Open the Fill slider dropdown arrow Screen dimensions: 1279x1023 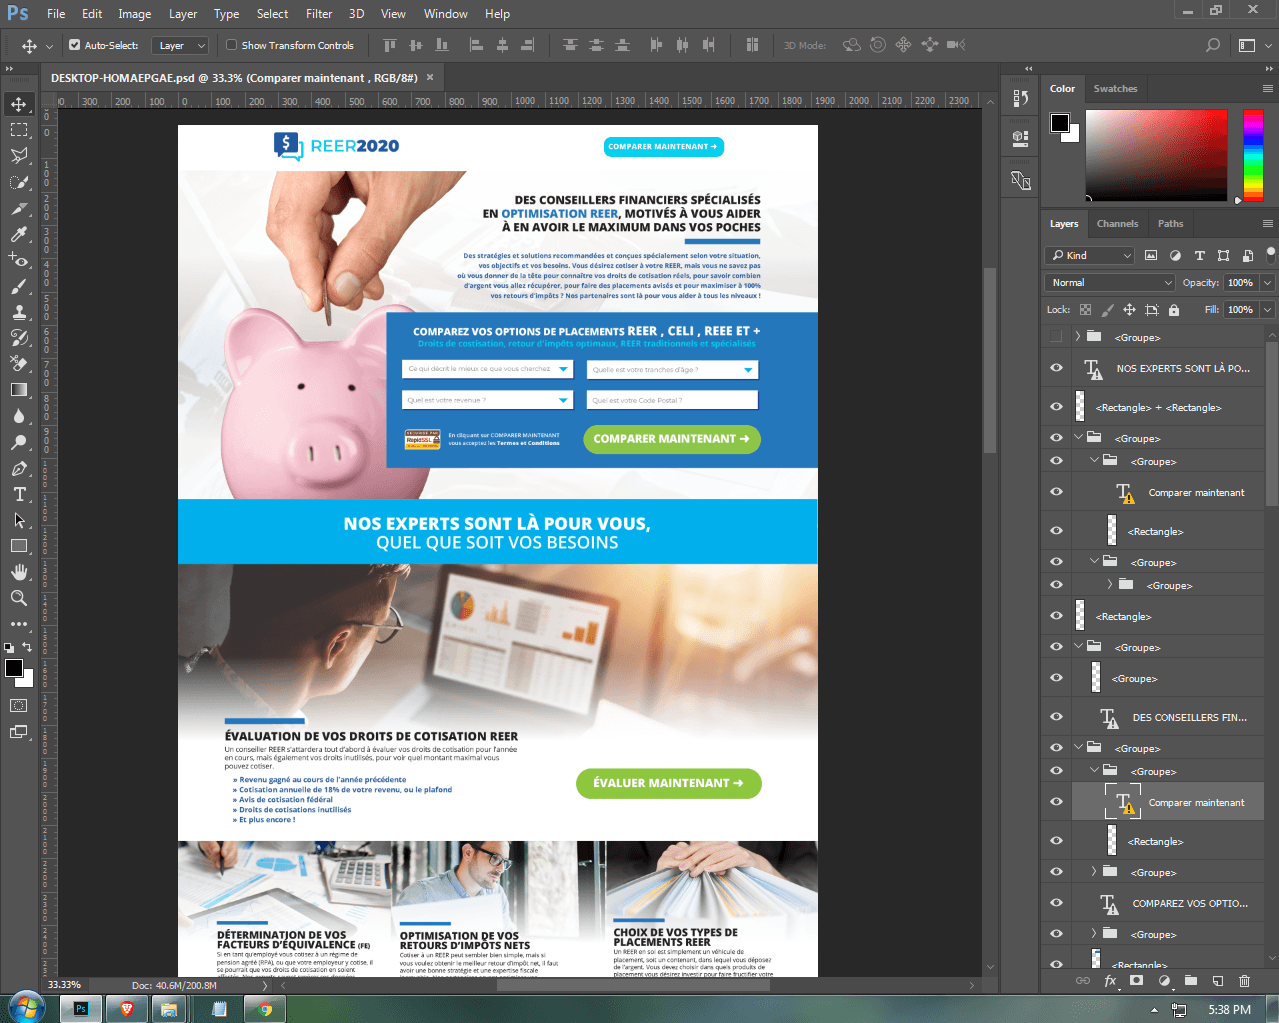coord(1267,310)
